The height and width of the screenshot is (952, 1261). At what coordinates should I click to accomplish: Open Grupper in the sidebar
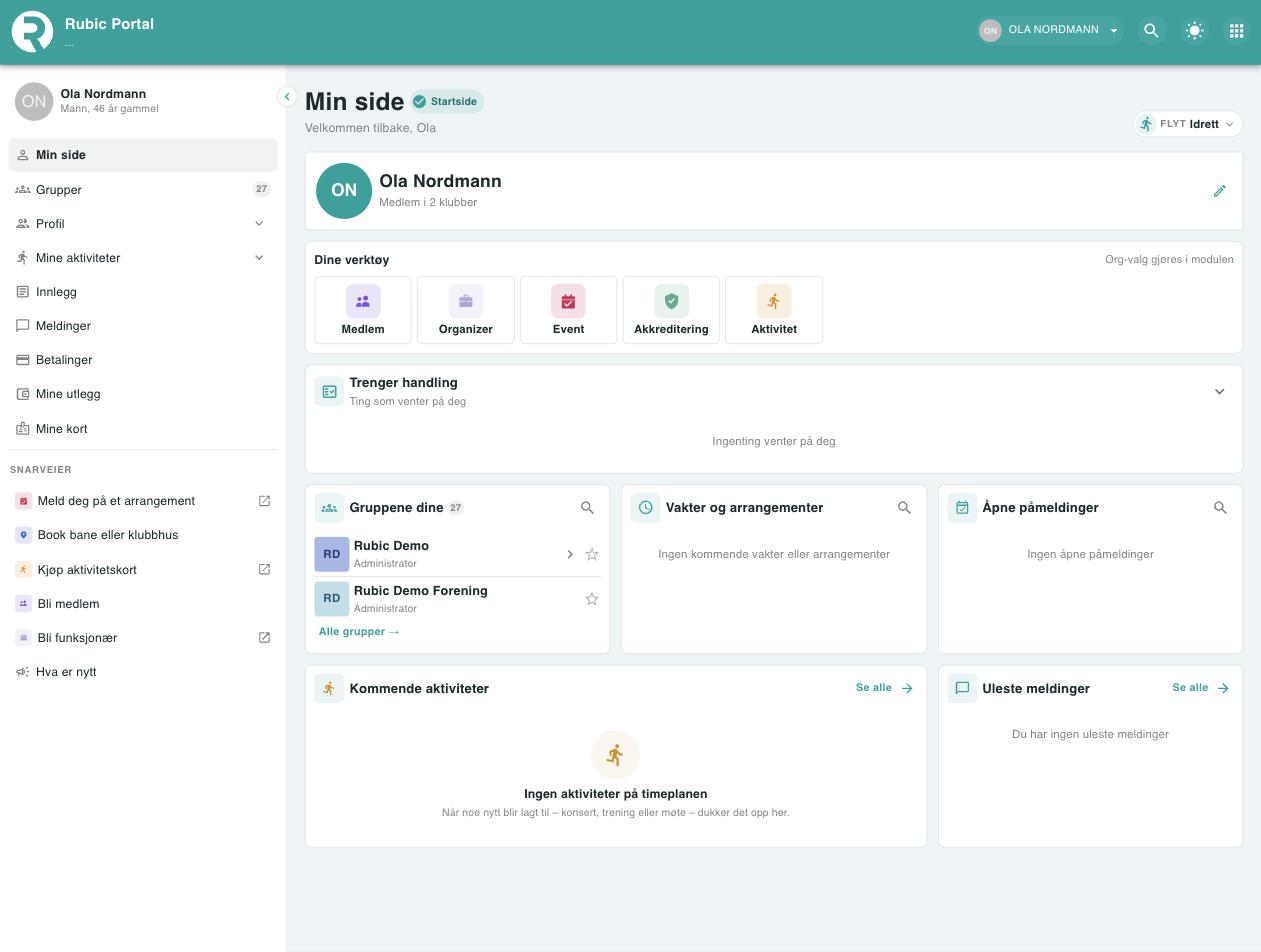coord(143,189)
